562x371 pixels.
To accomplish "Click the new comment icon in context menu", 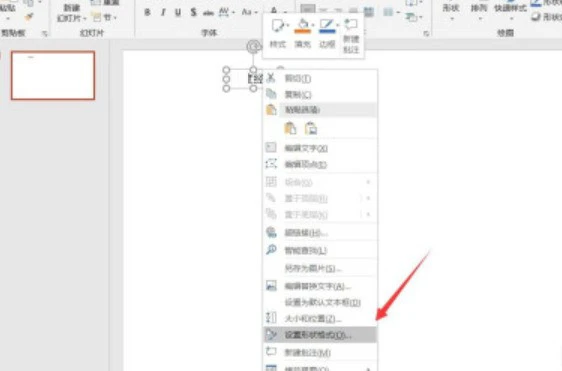I will pyautogui.click(x=271, y=352).
